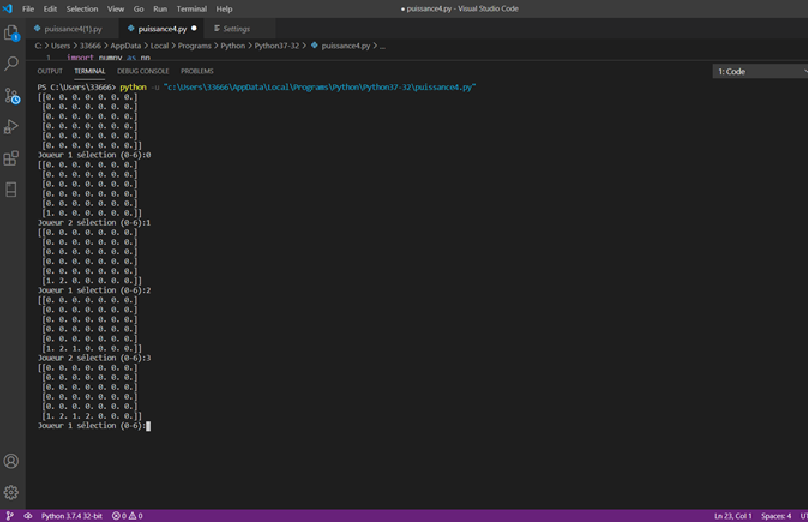The width and height of the screenshot is (808, 522).
Task: Click the 'Ln 23, Col 1' cursor position
Action: pyautogui.click(x=732, y=516)
